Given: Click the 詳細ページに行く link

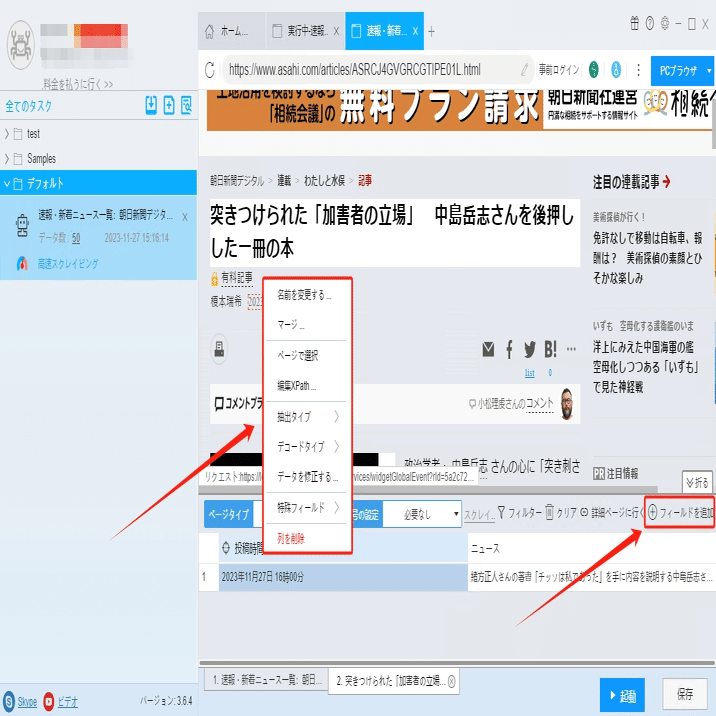Looking at the screenshot, I should 612,512.
